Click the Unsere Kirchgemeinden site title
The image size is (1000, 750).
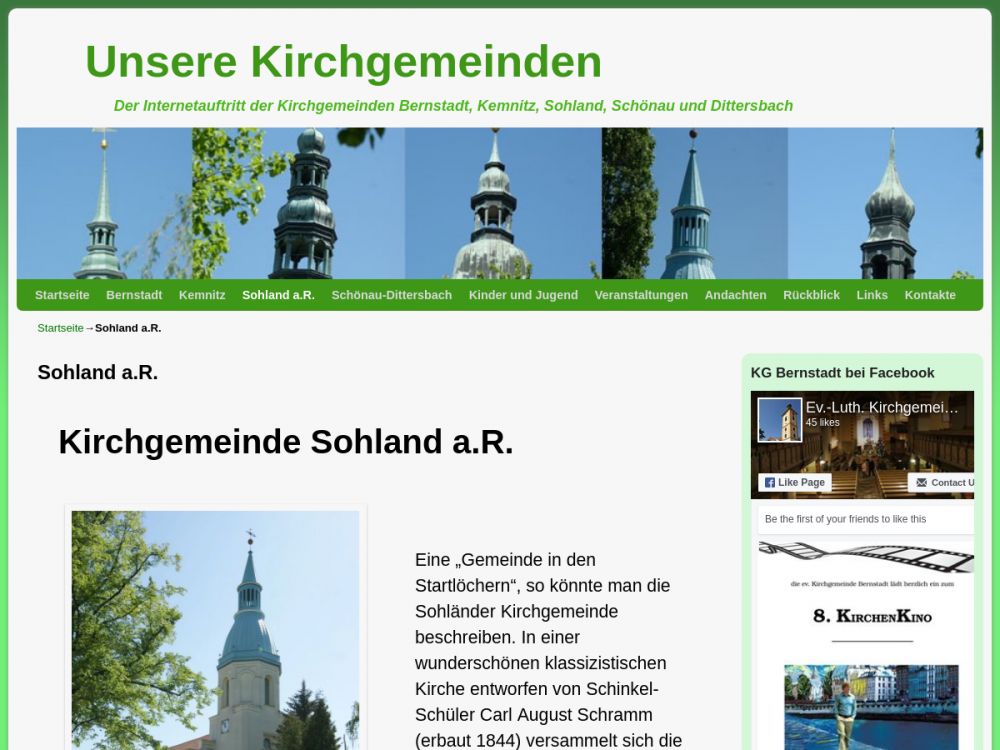coord(343,62)
